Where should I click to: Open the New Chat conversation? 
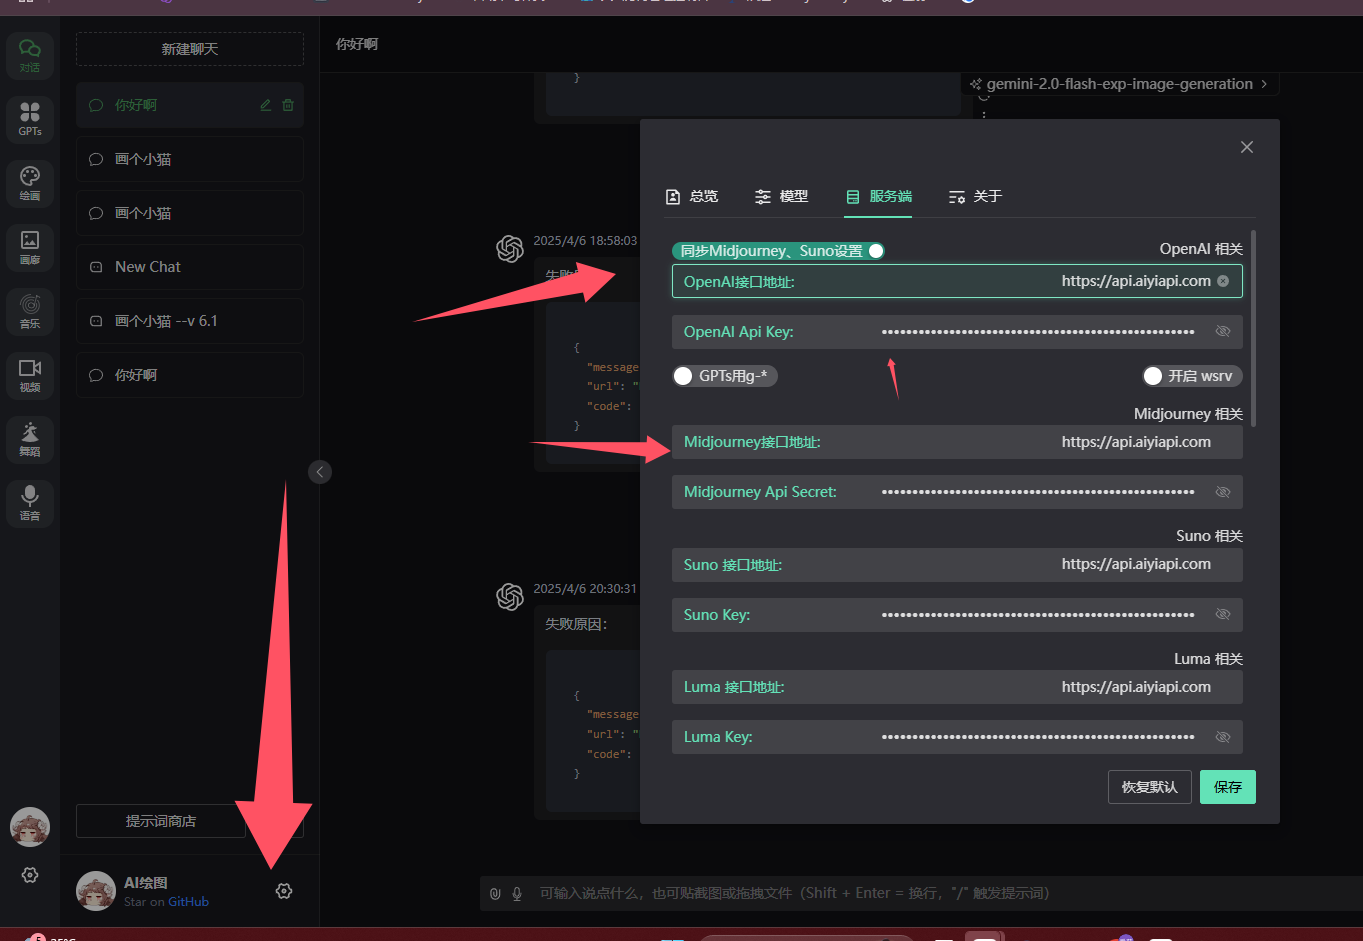pyautogui.click(x=190, y=267)
